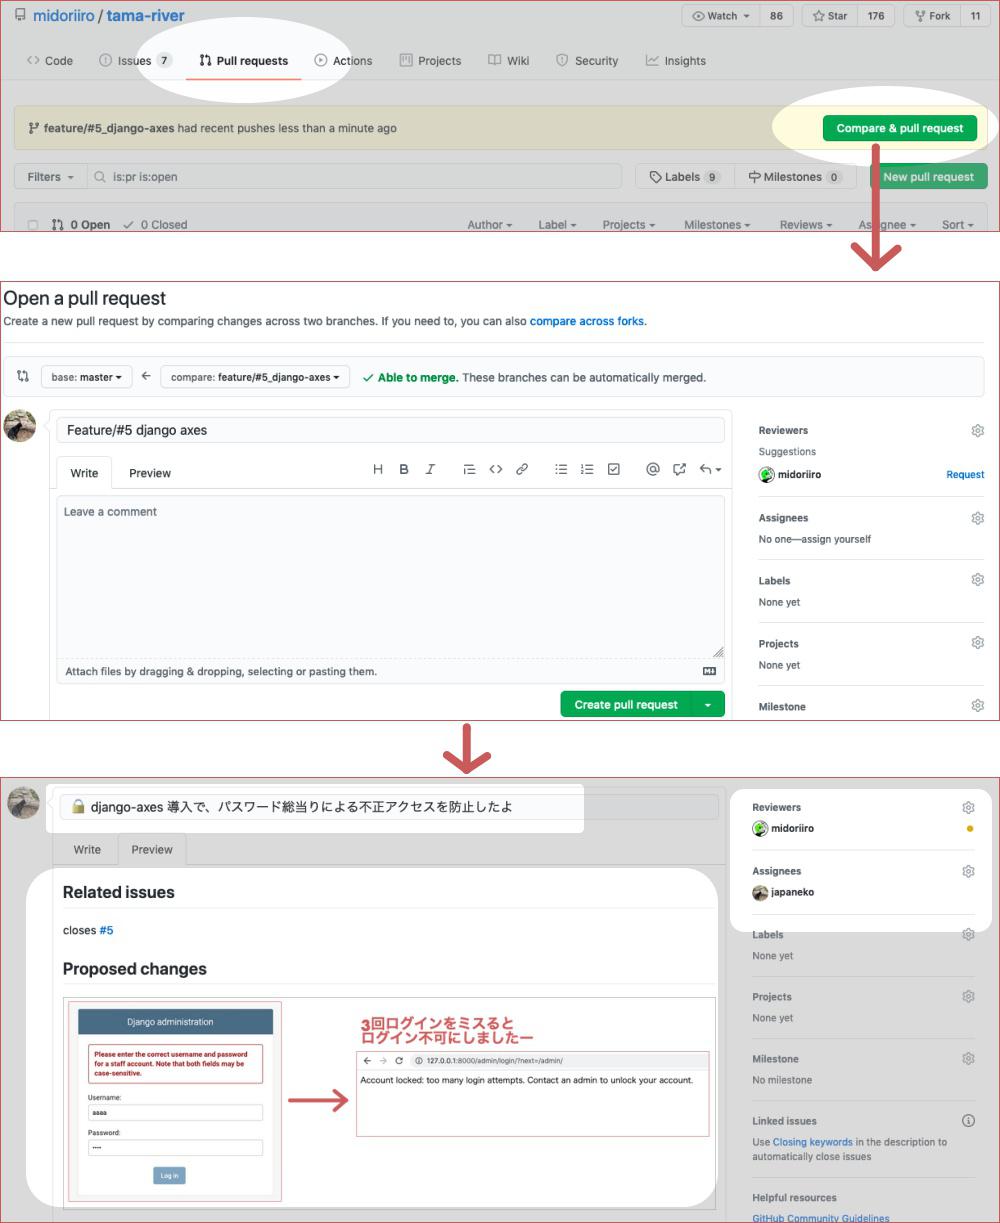The height and width of the screenshot is (1223, 1000).
Task: Click the 'assign yourself' link
Action: pyautogui.click(x=839, y=539)
